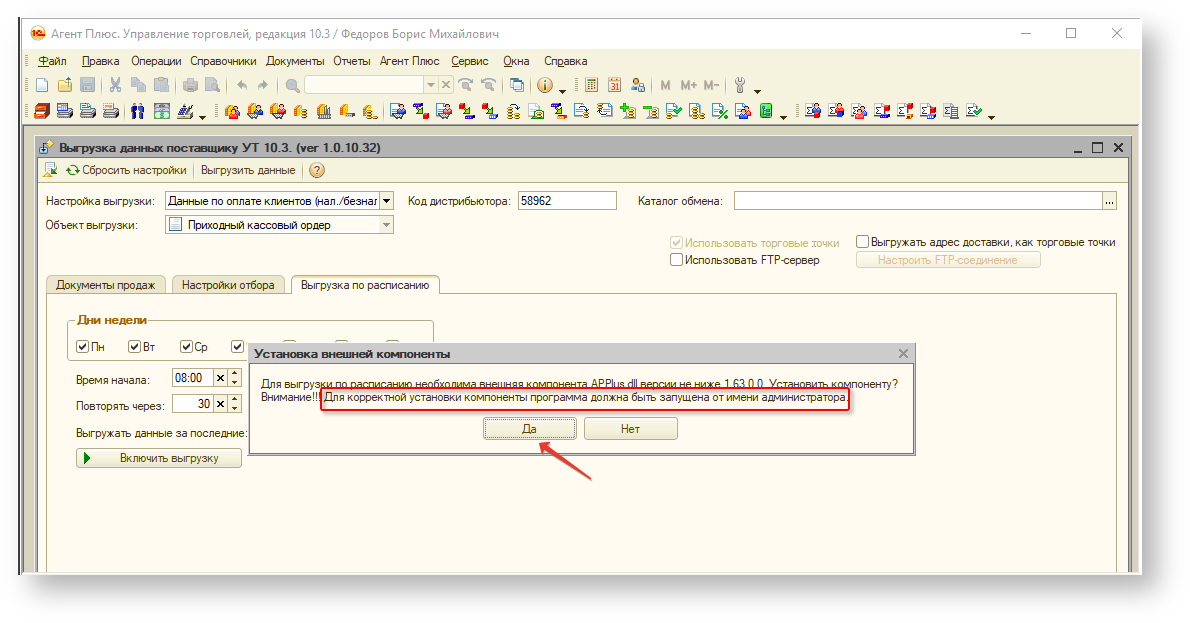Click the wrench tools icon
The image size is (1190, 623).
pos(740,85)
